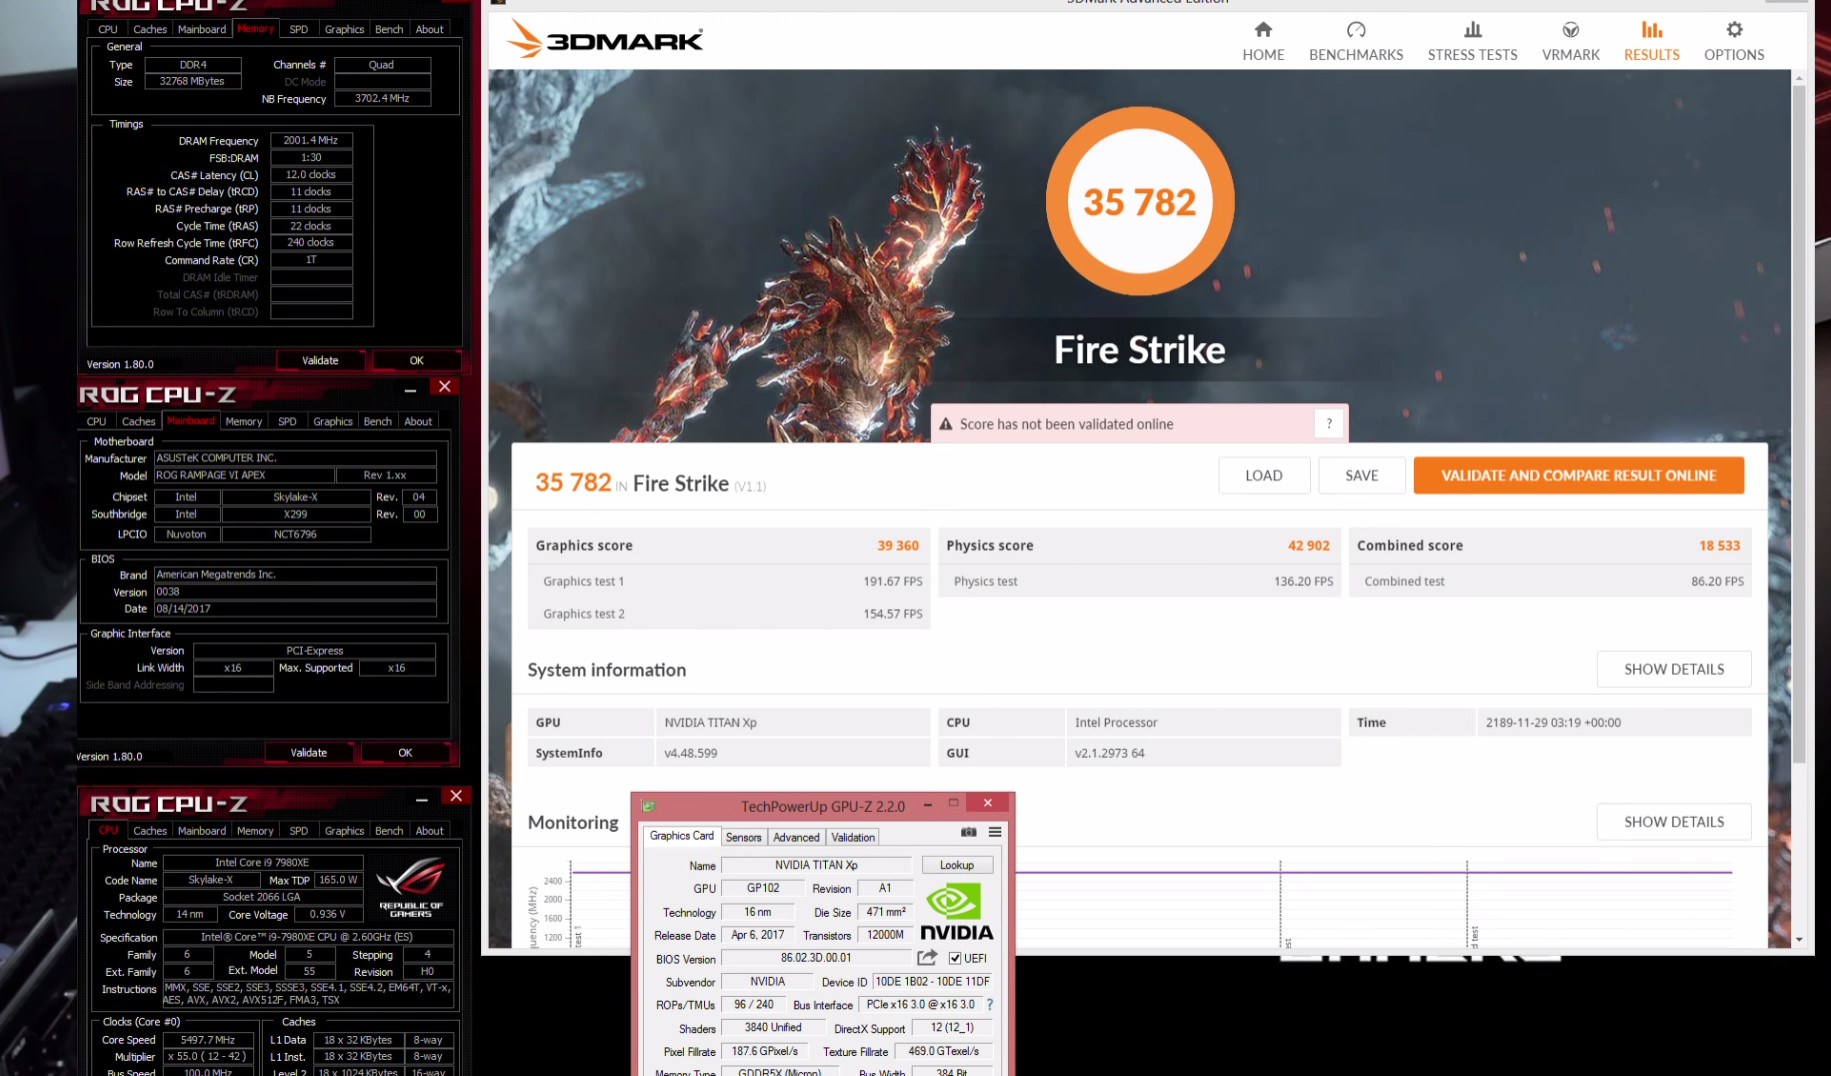The image size is (1831, 1076).
Task: Click the LOAD button in 3DMark
Action: coord(1263,475)
